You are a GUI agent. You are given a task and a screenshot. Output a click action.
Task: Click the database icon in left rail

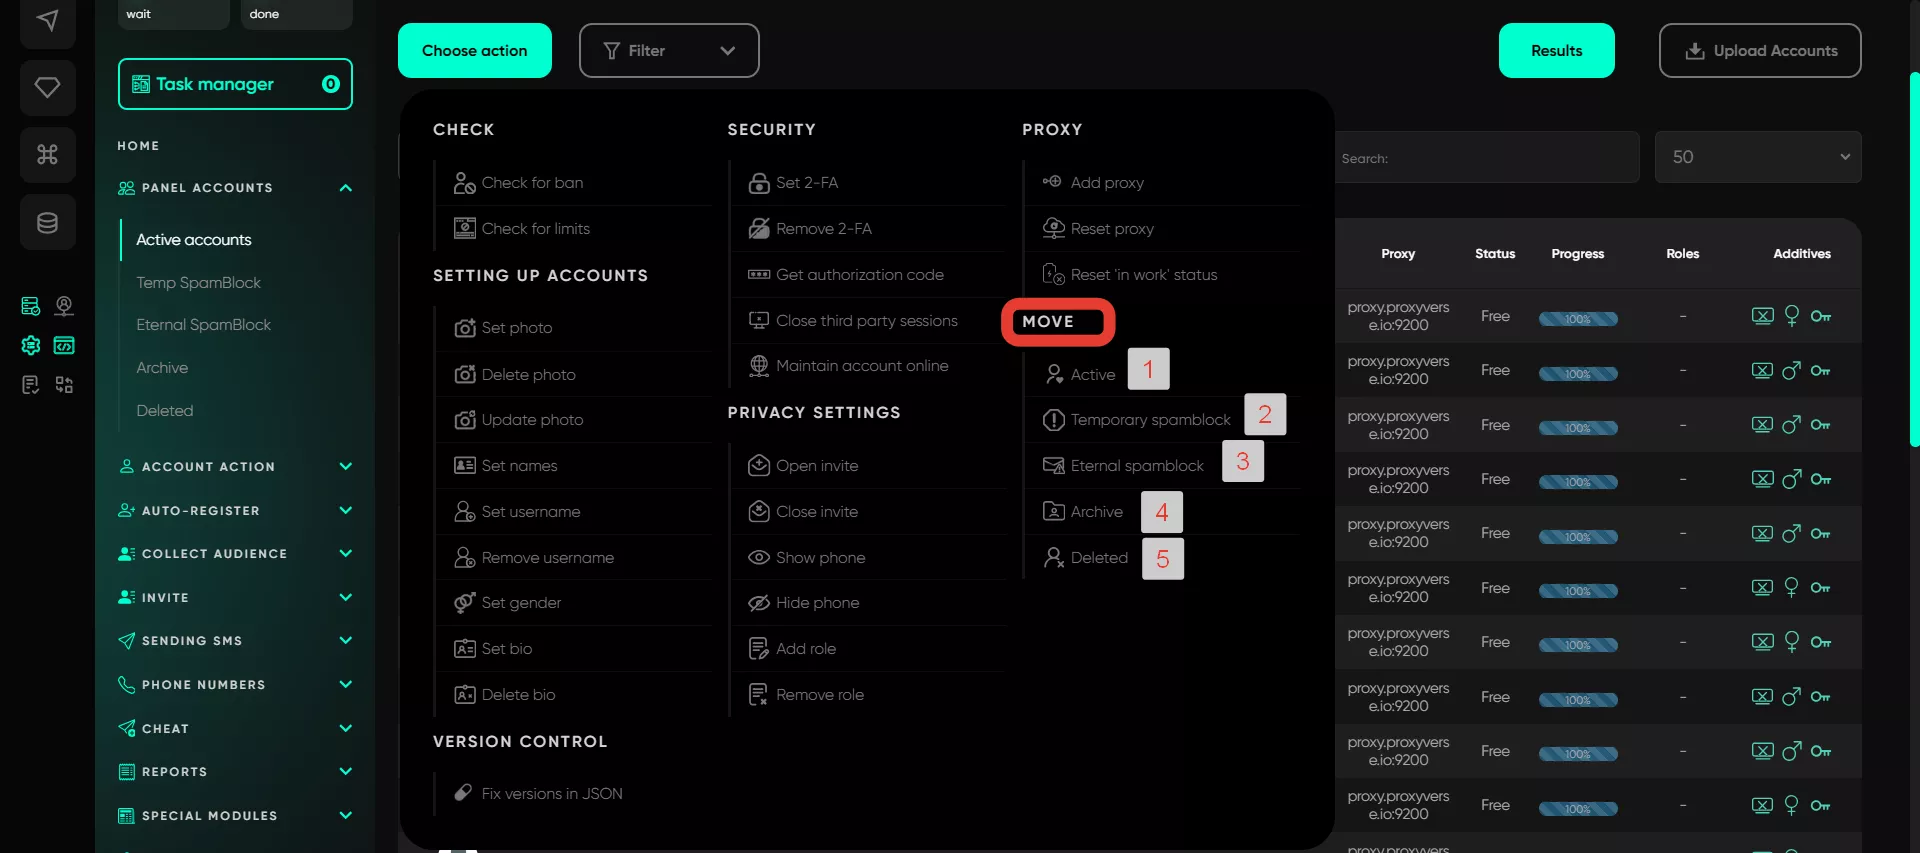[47, 222]
